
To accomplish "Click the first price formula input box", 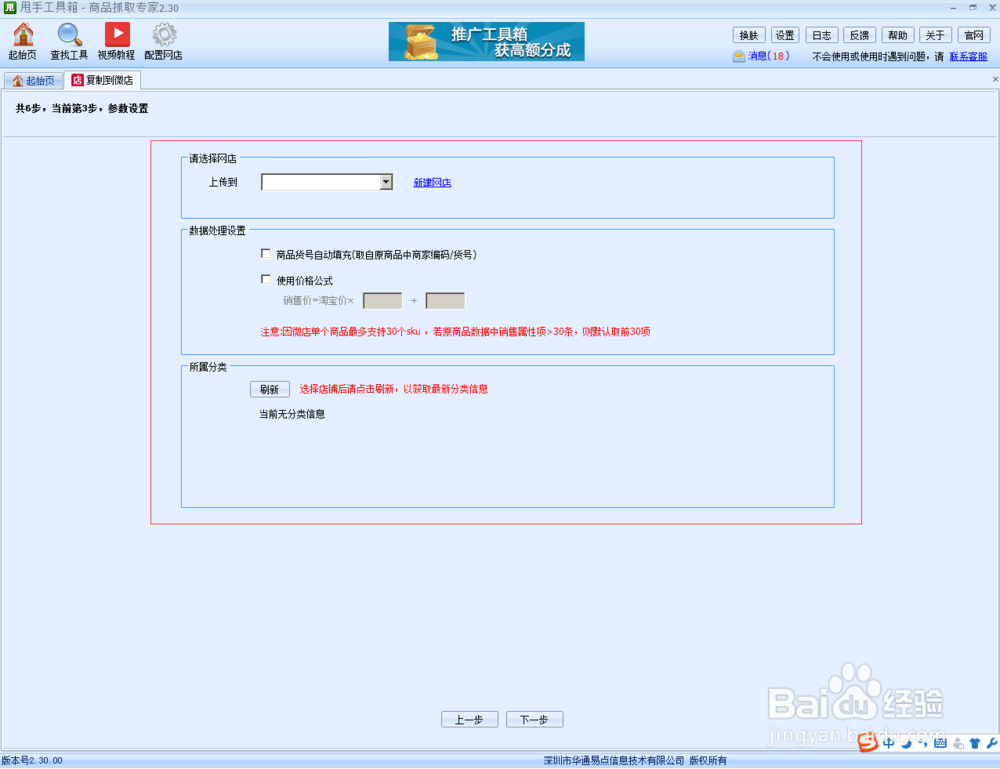I will tap(382, 300).
